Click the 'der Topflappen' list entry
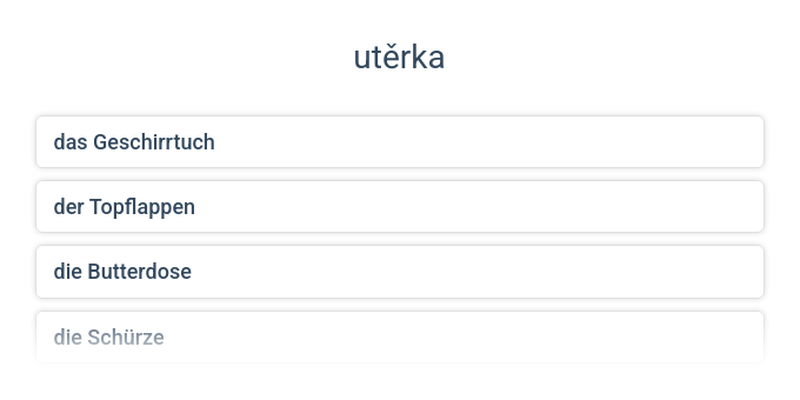The image size is (800, 400). tap(400, 207)
